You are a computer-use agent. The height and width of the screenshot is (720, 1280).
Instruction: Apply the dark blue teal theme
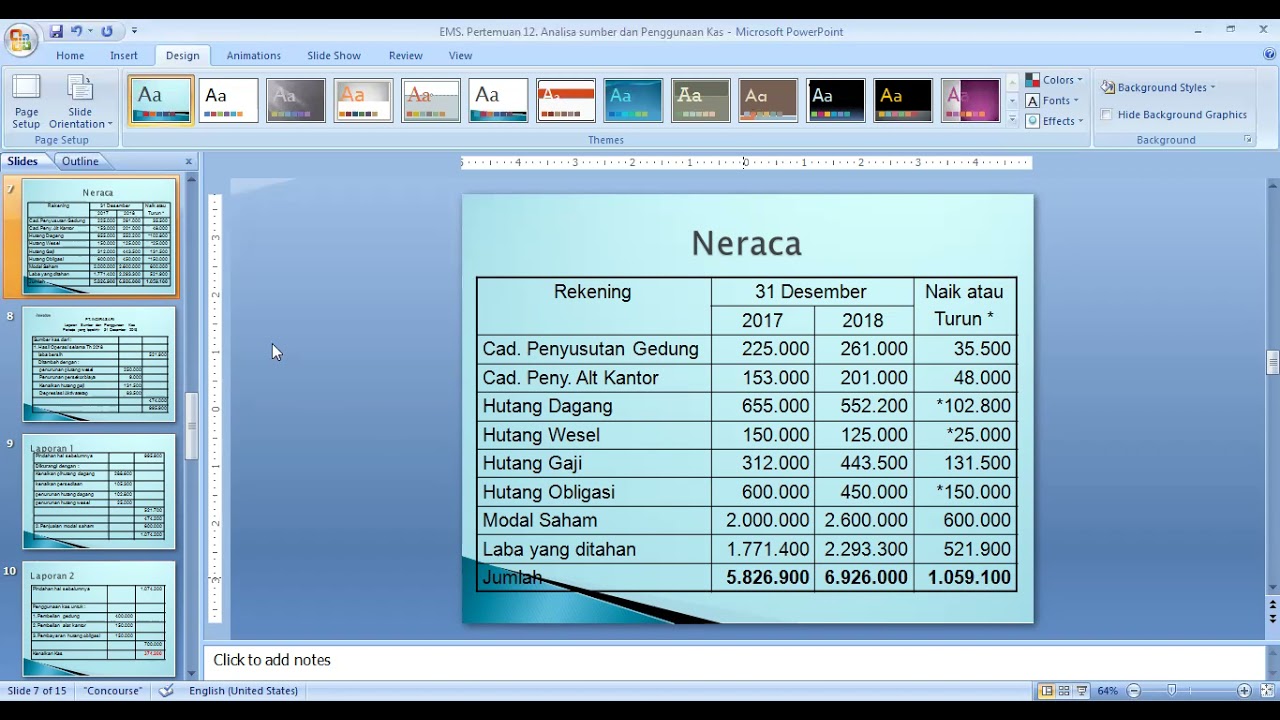633,100
